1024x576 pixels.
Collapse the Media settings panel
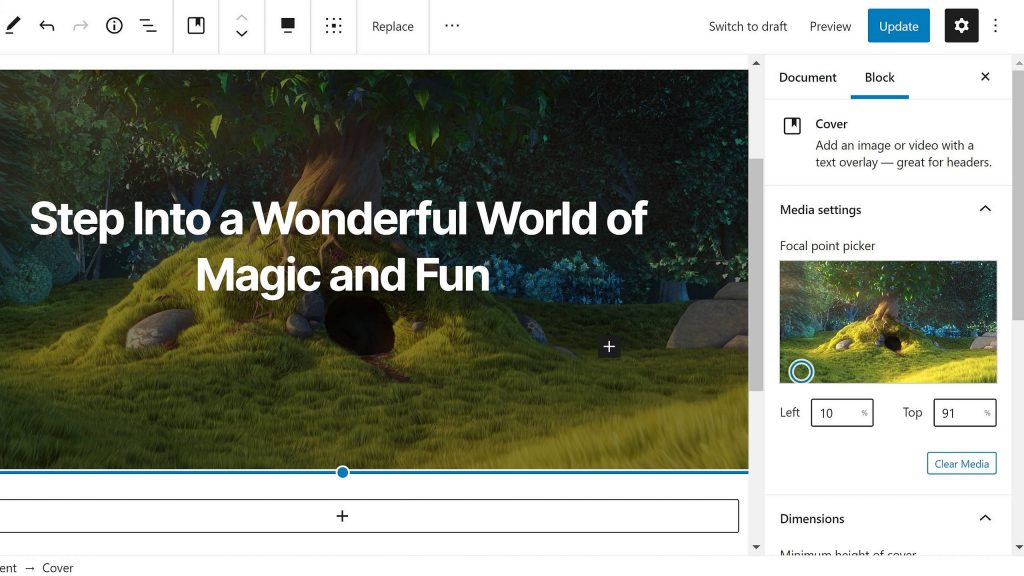[984, 209]
